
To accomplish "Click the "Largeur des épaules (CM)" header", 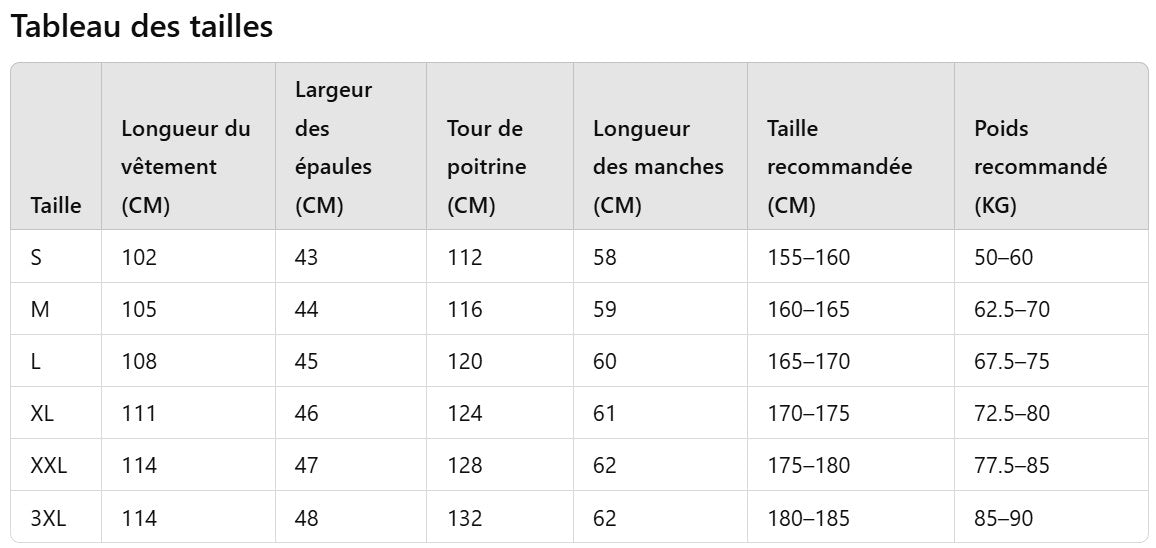I will 334,148.
